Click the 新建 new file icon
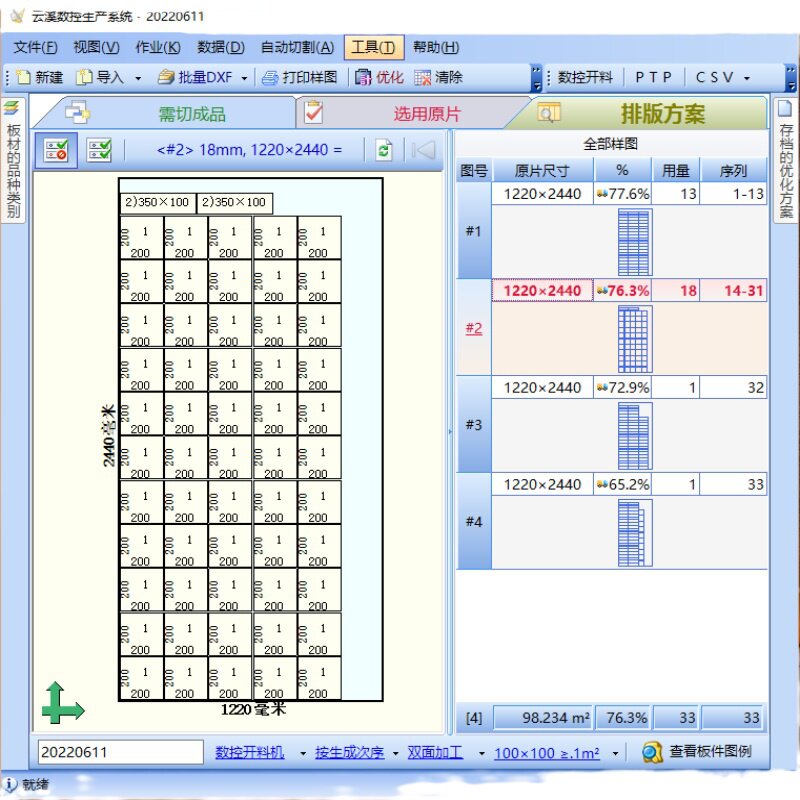This screenshot has width=800, height=800. [23, 78]
